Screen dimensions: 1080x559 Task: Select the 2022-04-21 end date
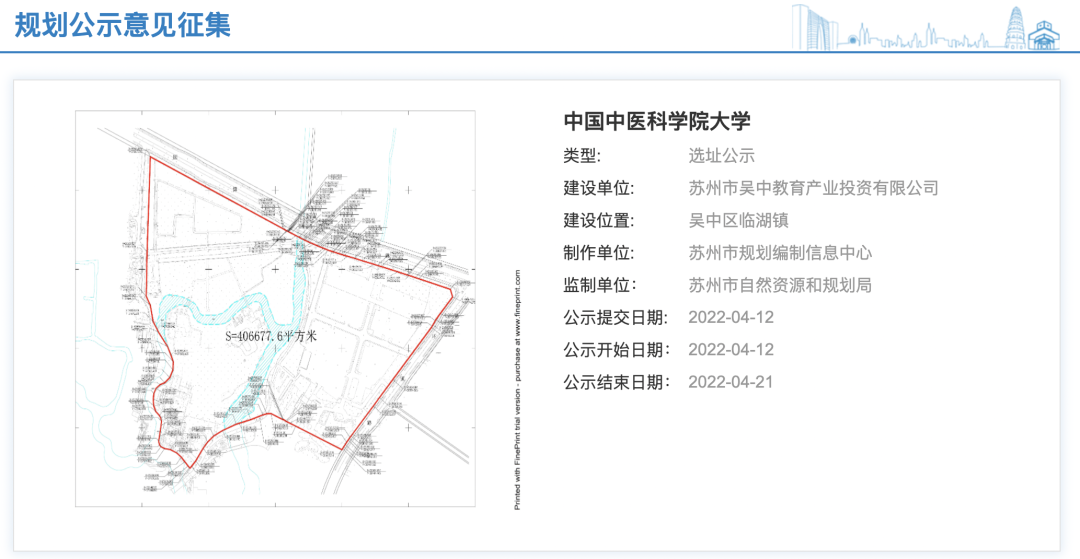tap(731, 382)
